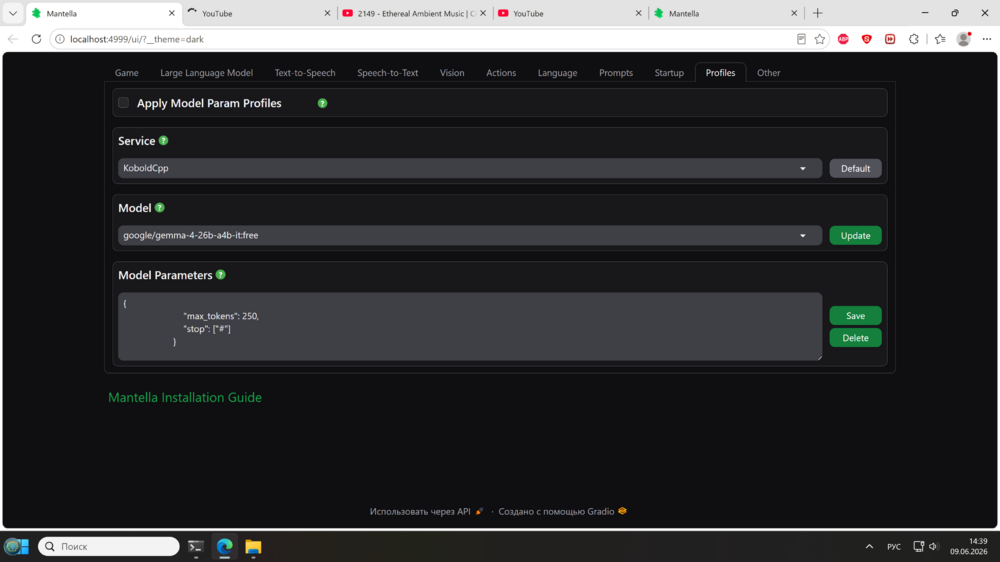Tick the Apply Model Param Profiles checkbox
Image resolution: width=1000 pixels, height=562 pixels.
coord(124,103)
